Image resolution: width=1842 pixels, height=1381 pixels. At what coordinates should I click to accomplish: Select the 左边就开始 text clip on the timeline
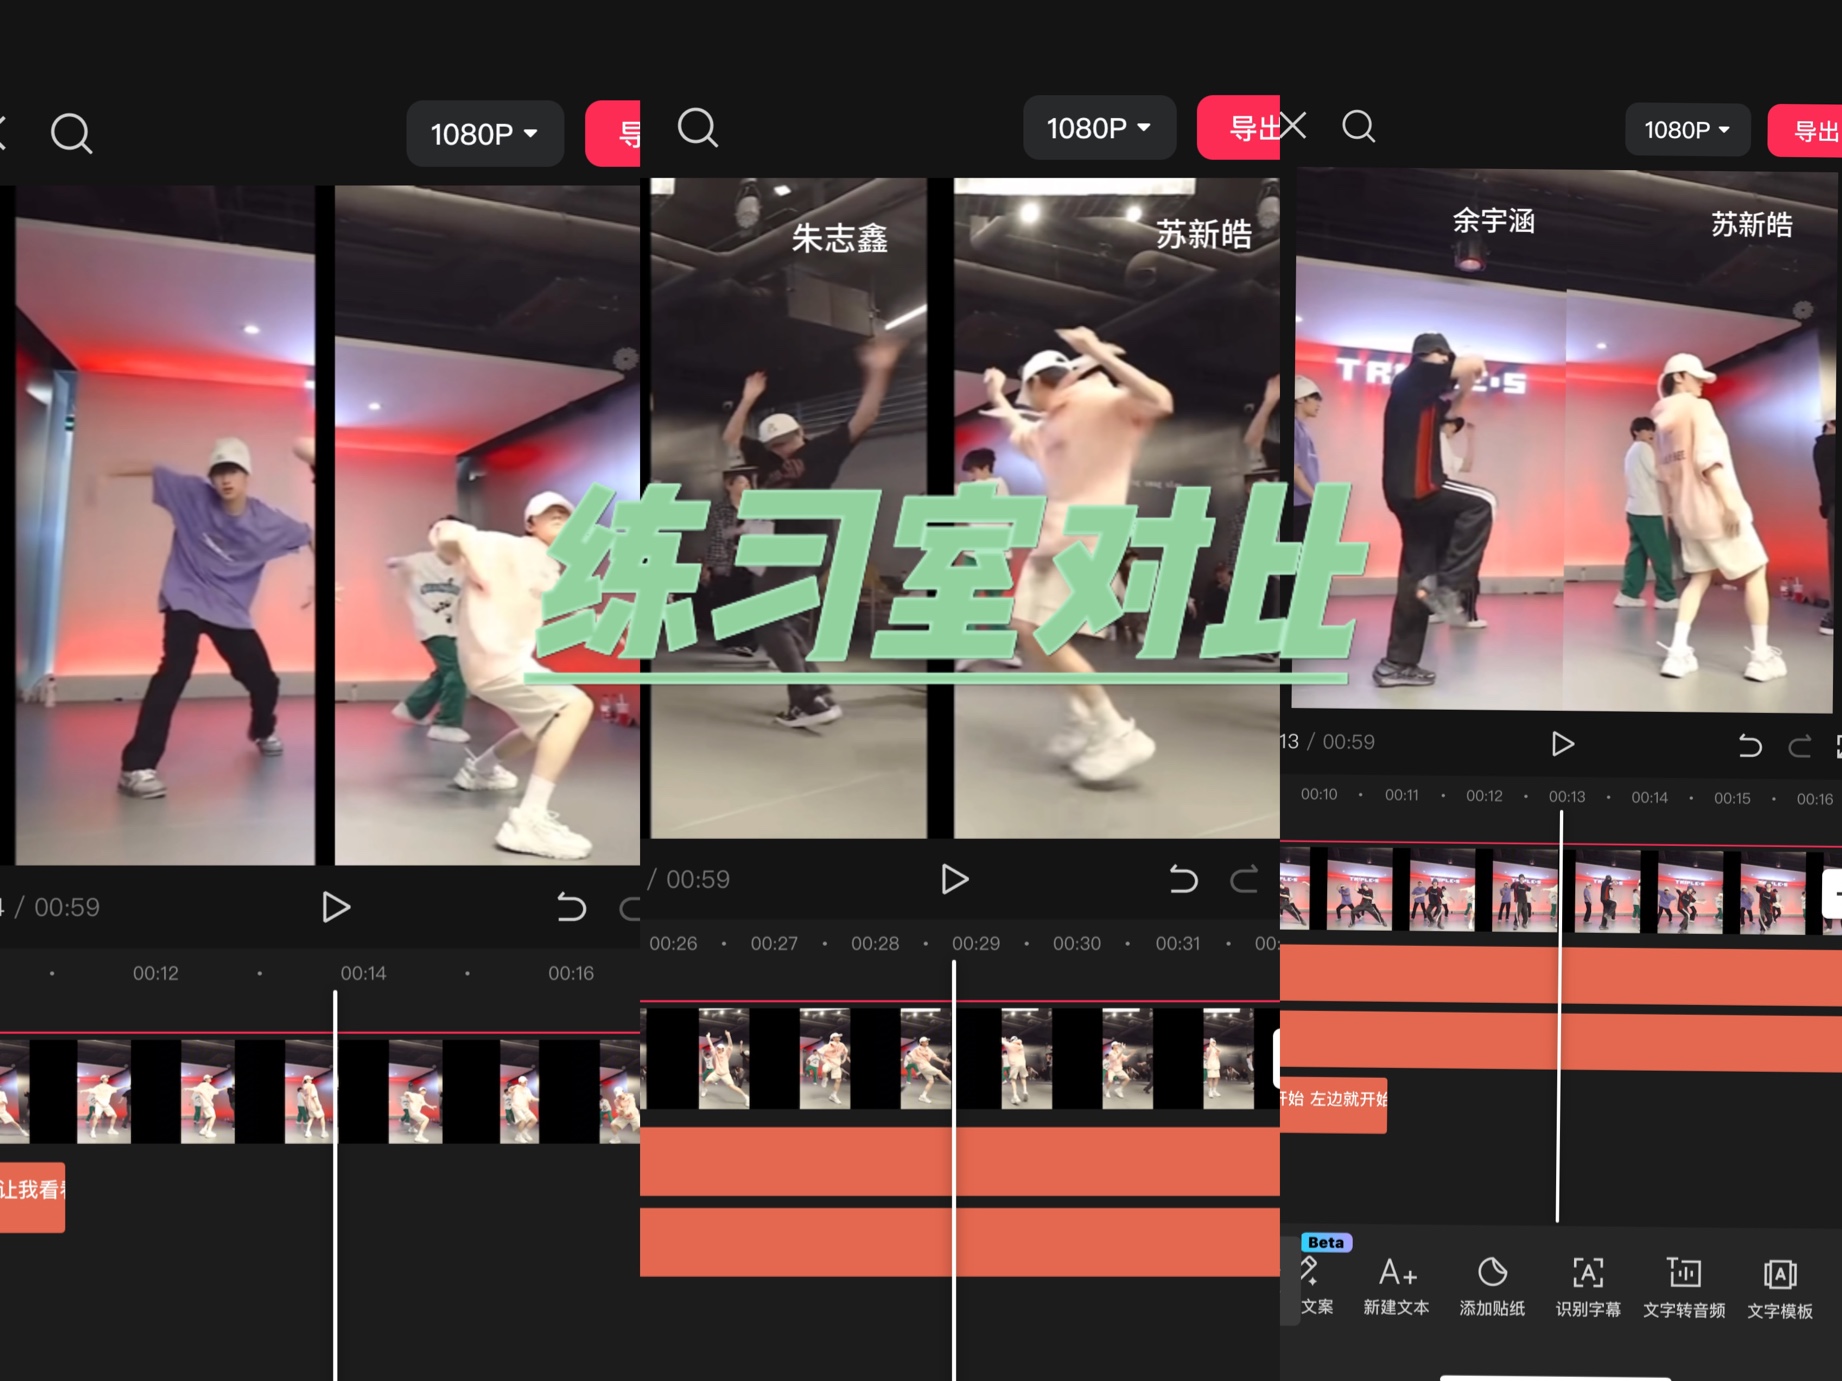click(x=1335, y=1100)
